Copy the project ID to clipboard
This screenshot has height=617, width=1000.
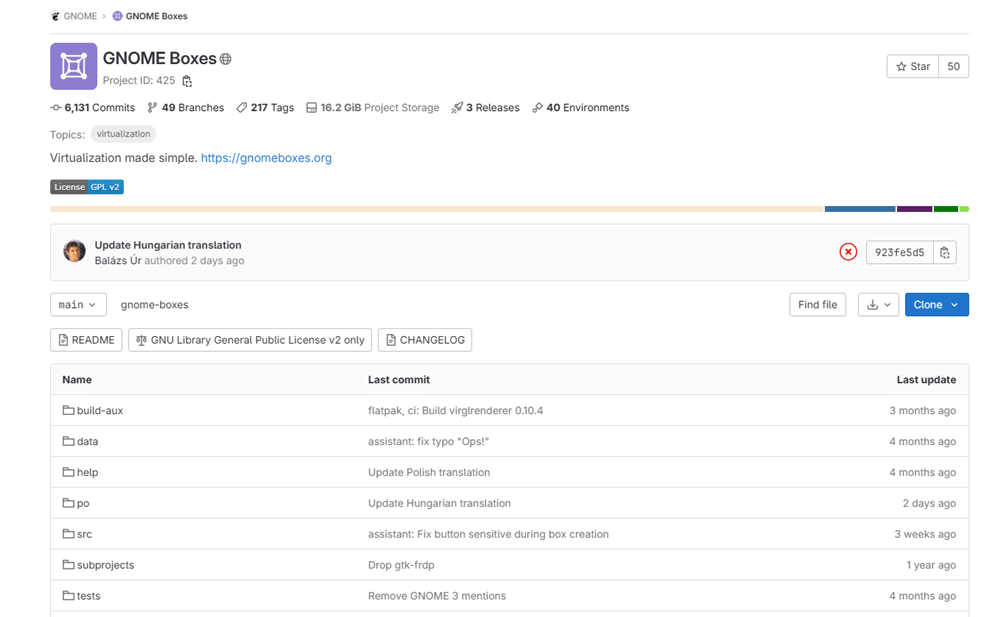(x=187, y=81)
